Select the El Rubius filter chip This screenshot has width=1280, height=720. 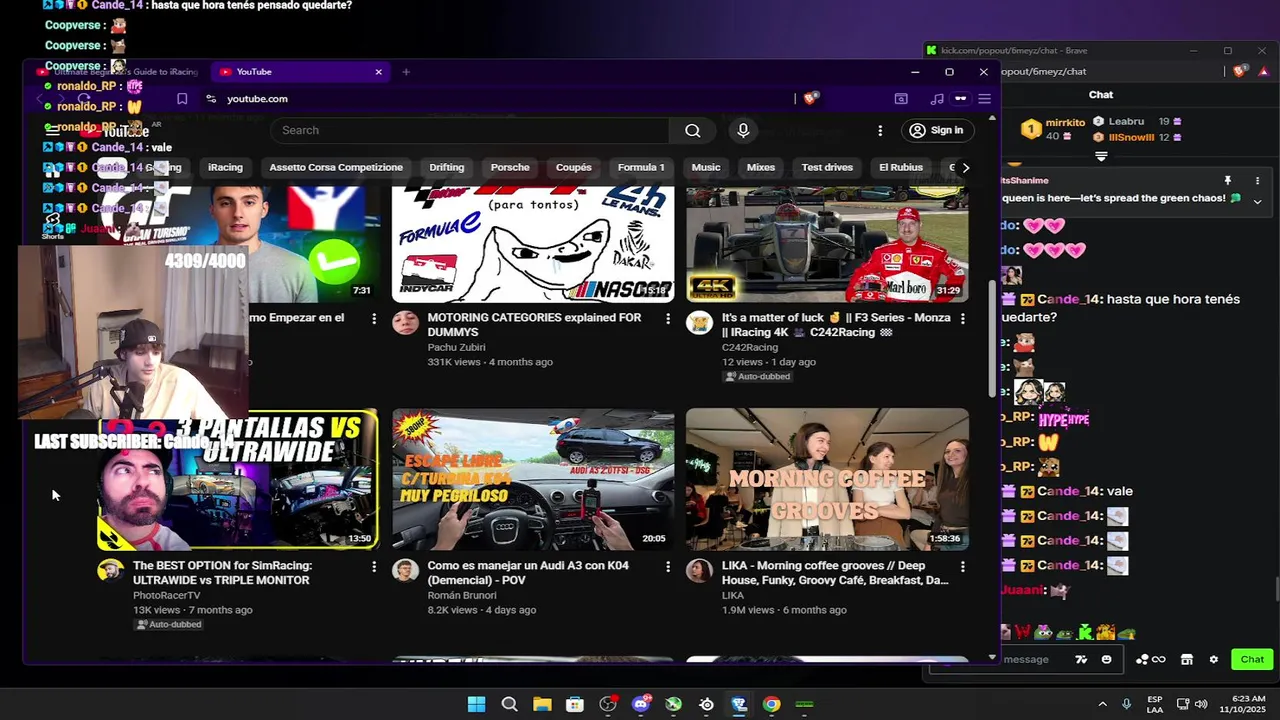(901, 167)
